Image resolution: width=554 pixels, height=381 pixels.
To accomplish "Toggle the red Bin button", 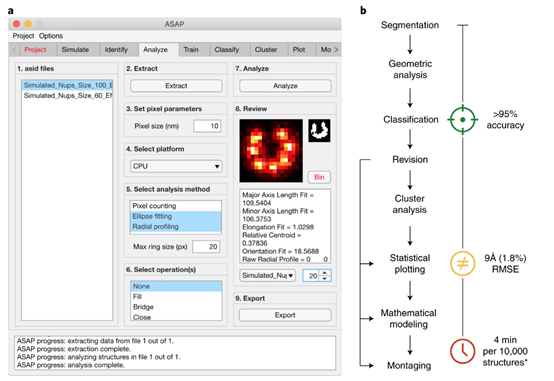I will coord(319,177).
